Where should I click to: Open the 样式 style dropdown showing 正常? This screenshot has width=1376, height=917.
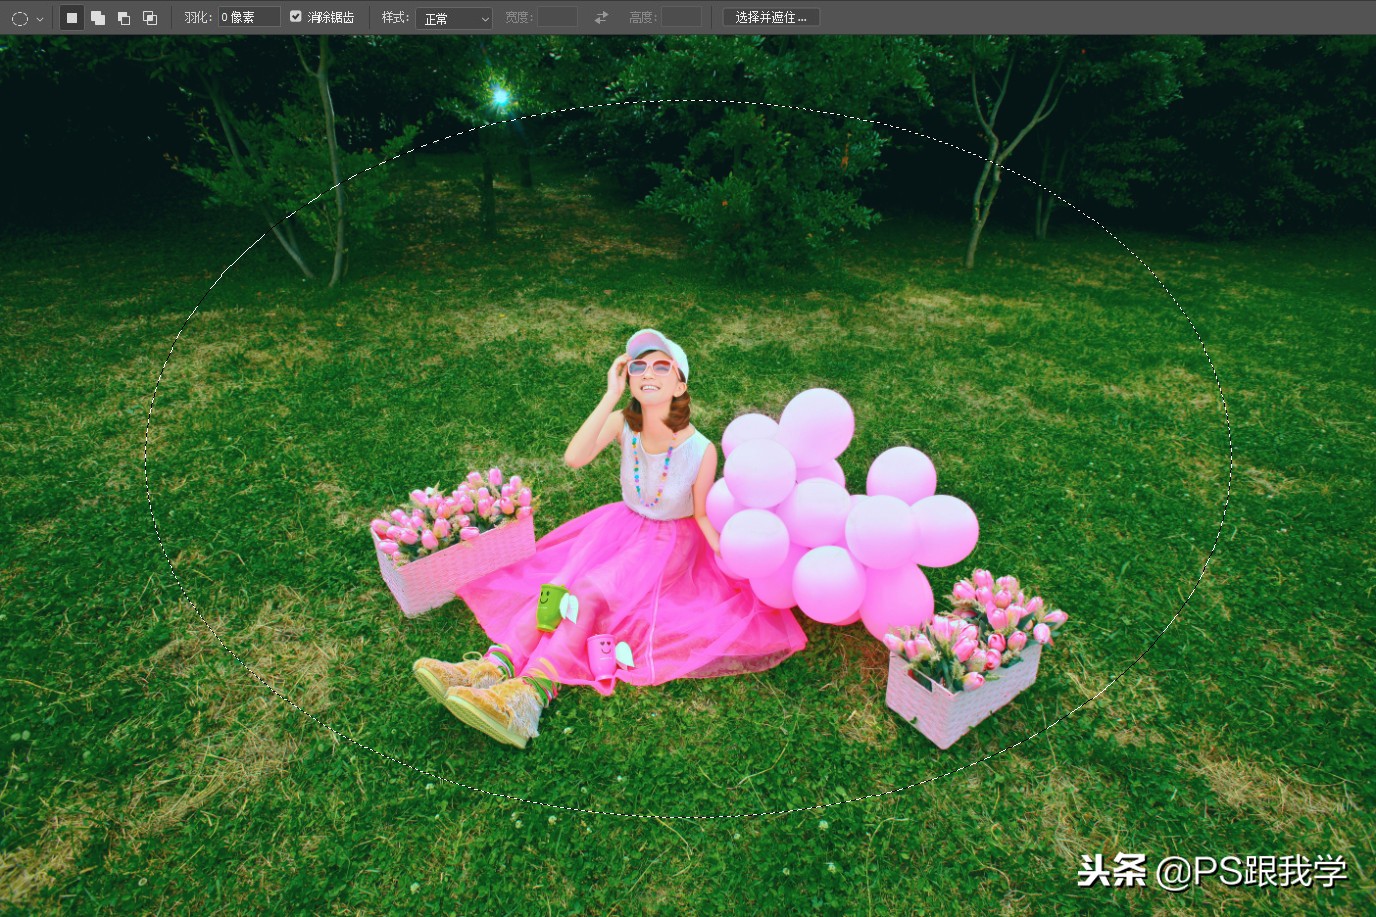pos(453,17)
